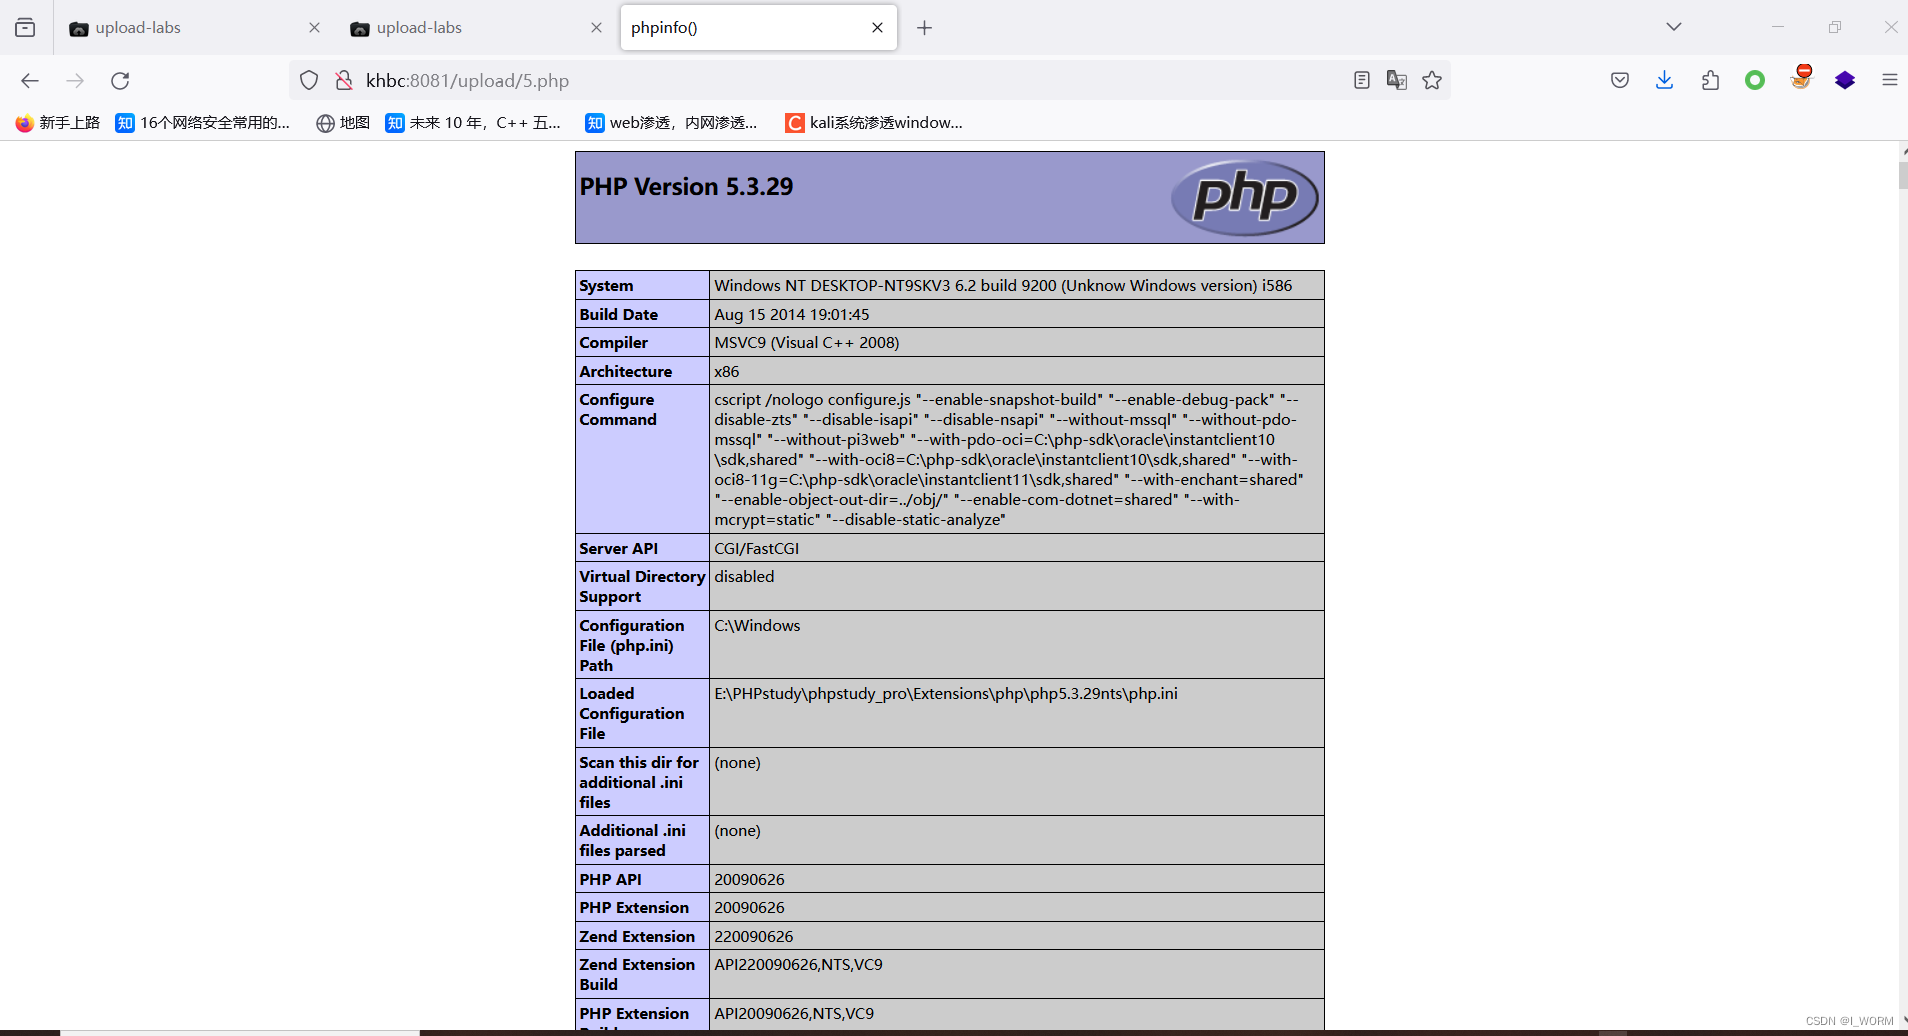This screenshot has height=1036, width=1908.
Task: Reload the phpinfo page
Action: [120, 81]
